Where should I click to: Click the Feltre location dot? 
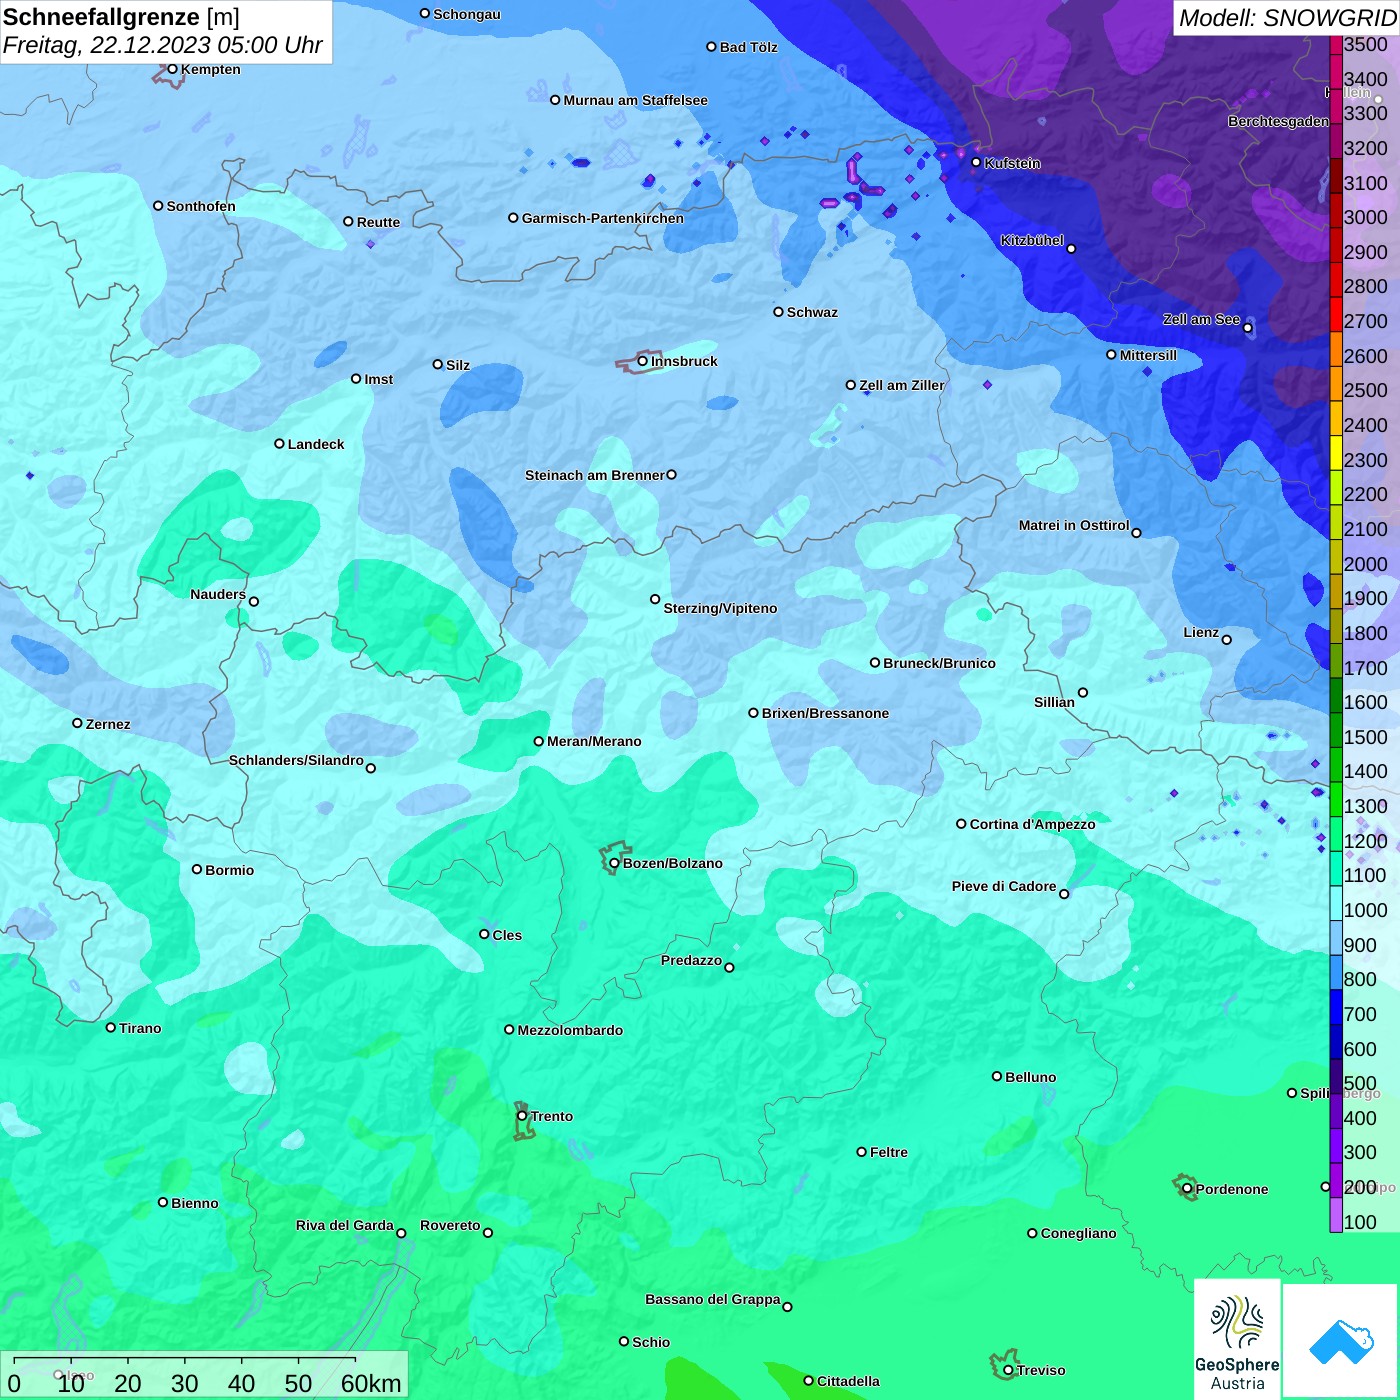[x=861, y=1152]
